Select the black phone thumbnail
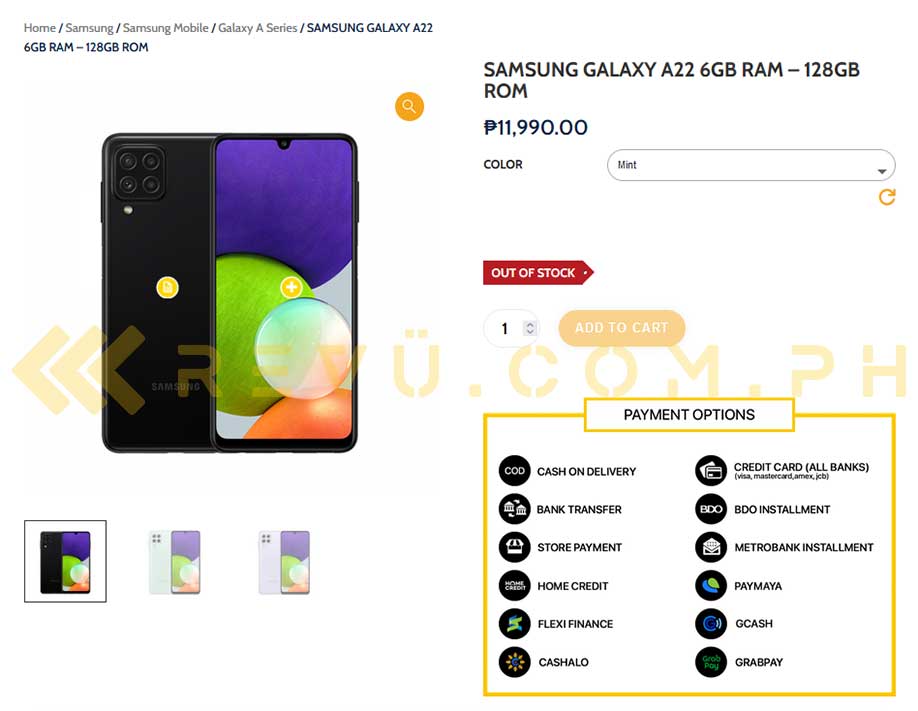Screen dimensions: 918x711 coord(65,561)
